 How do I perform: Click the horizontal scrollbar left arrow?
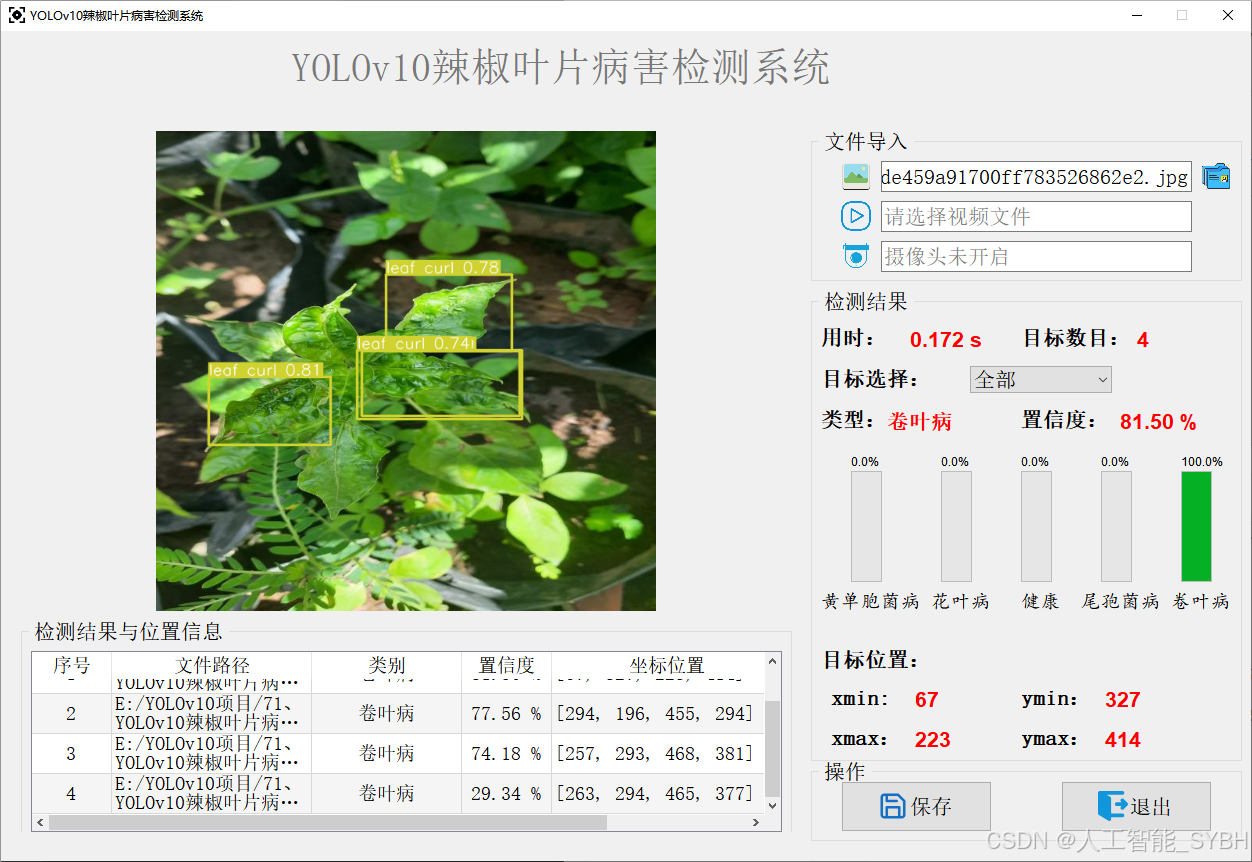pyautogui.click(x=40, y=822)
